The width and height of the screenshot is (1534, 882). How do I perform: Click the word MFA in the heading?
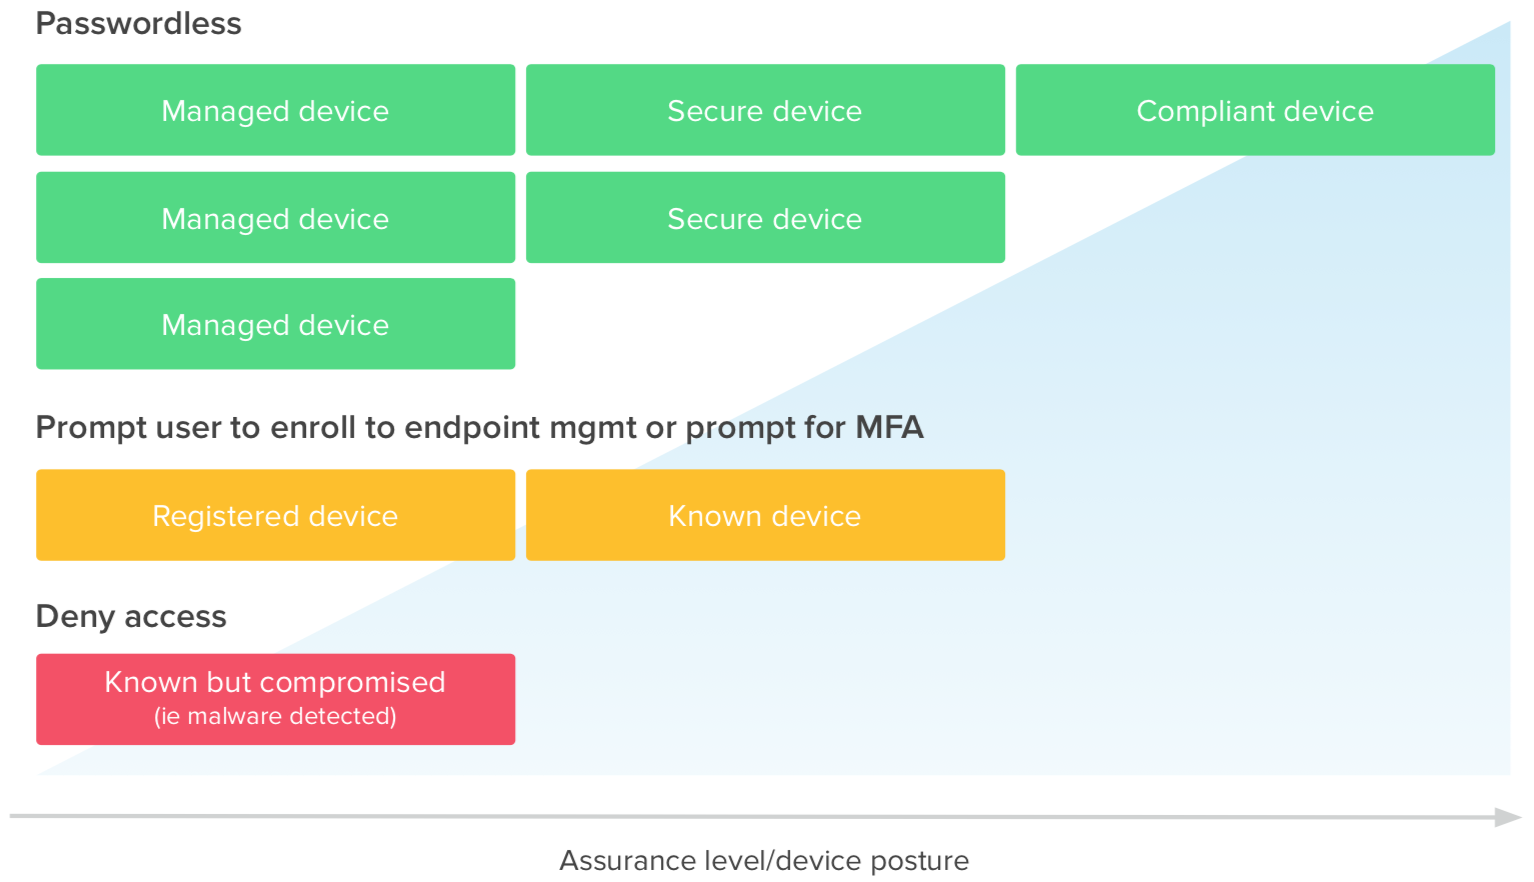click(x=889, y=428)
